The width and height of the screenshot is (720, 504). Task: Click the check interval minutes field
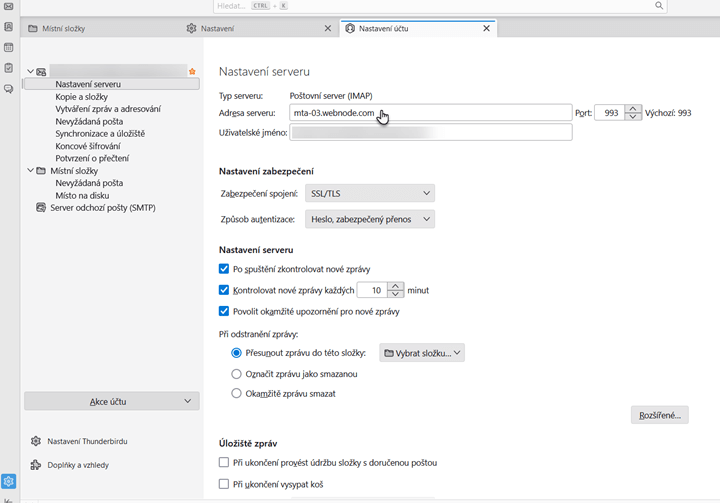click(373, 290)
